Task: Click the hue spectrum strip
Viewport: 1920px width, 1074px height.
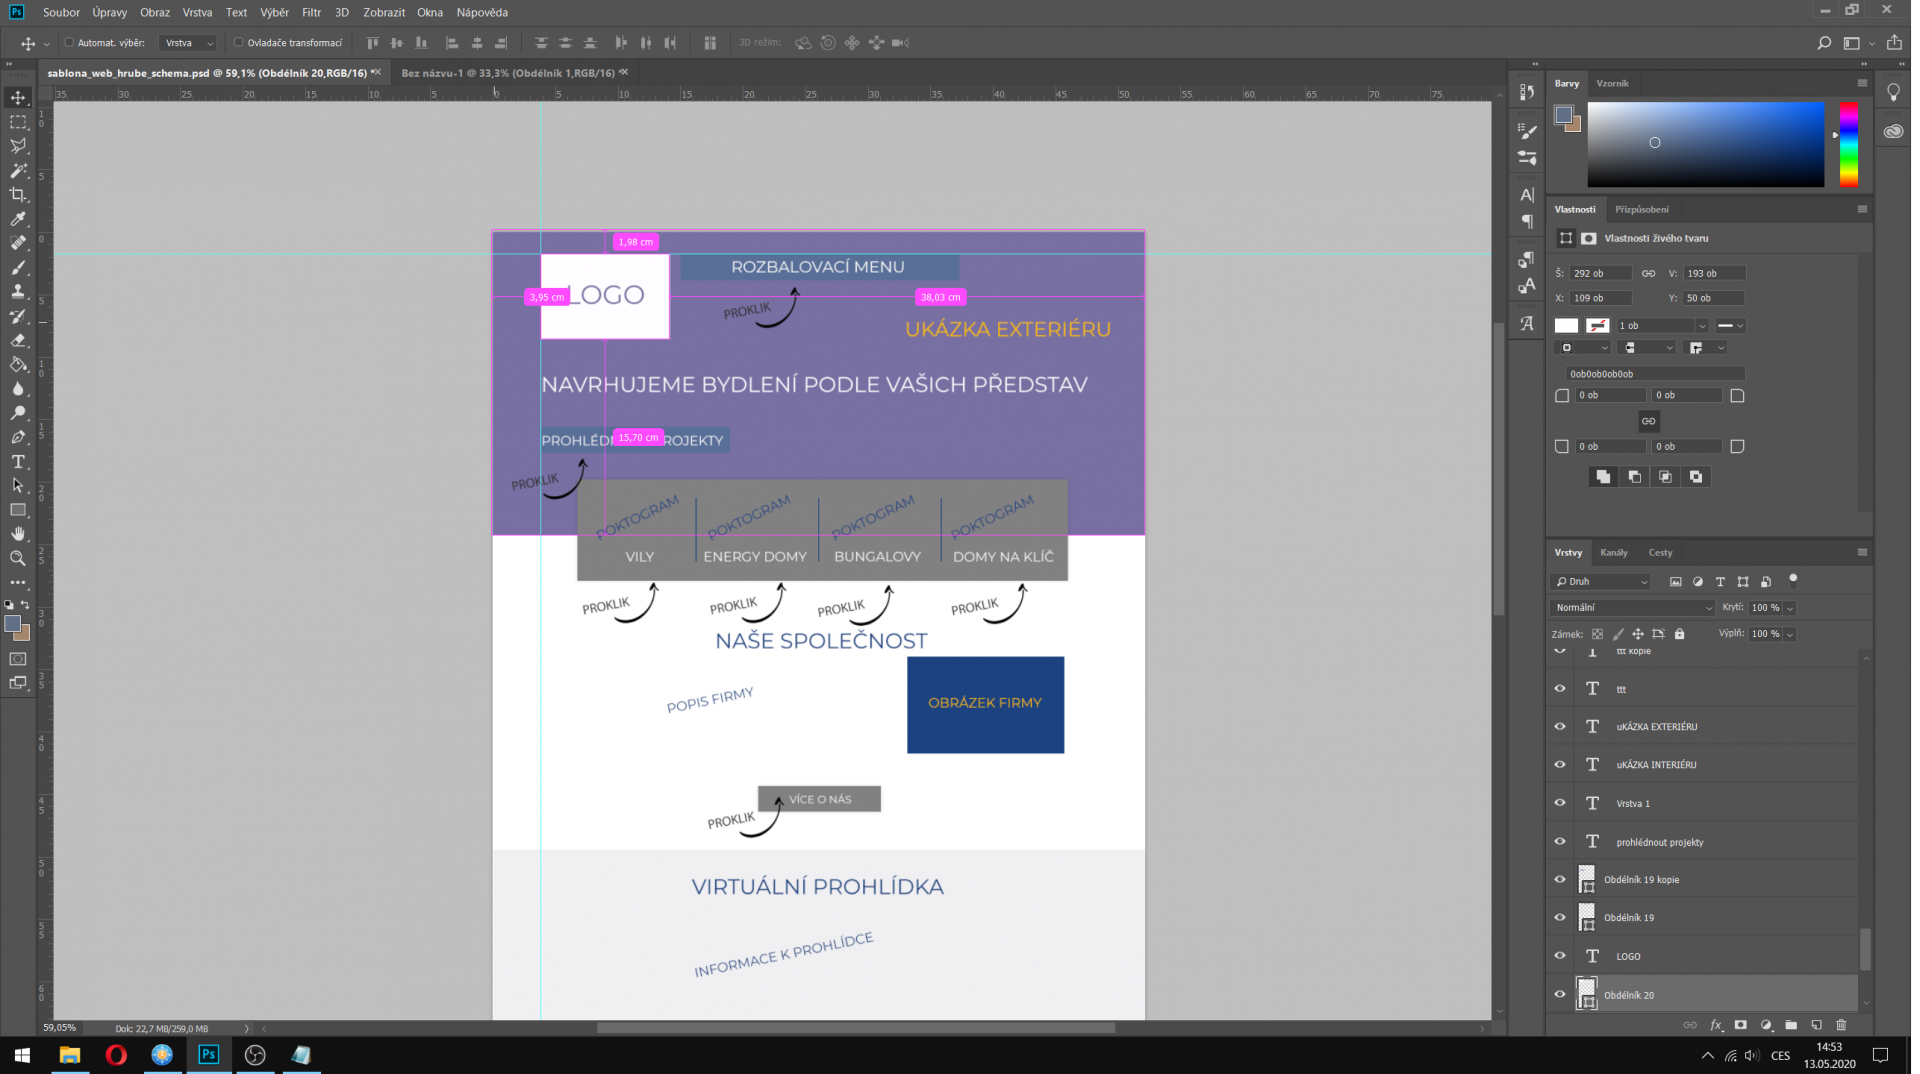Action: click(x=1848, y=144)
